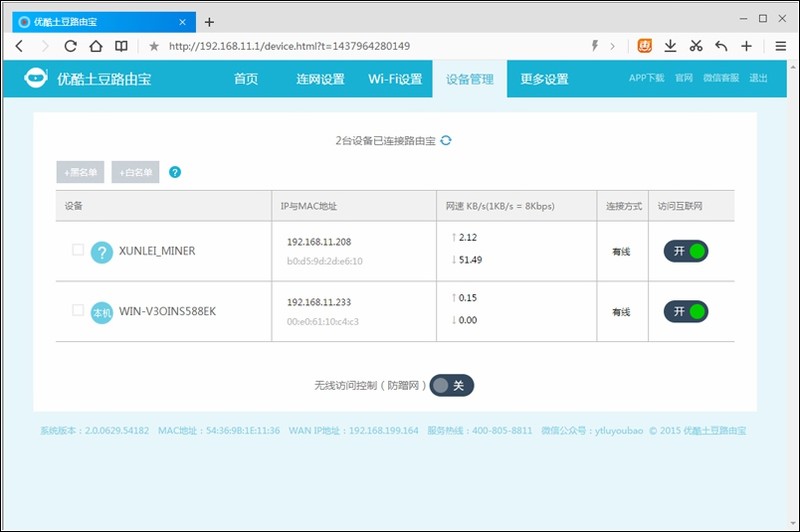This screenshot has width=800, height=532.
Task: Click the 连接方式 column header
Action: (x=623, y=206)
